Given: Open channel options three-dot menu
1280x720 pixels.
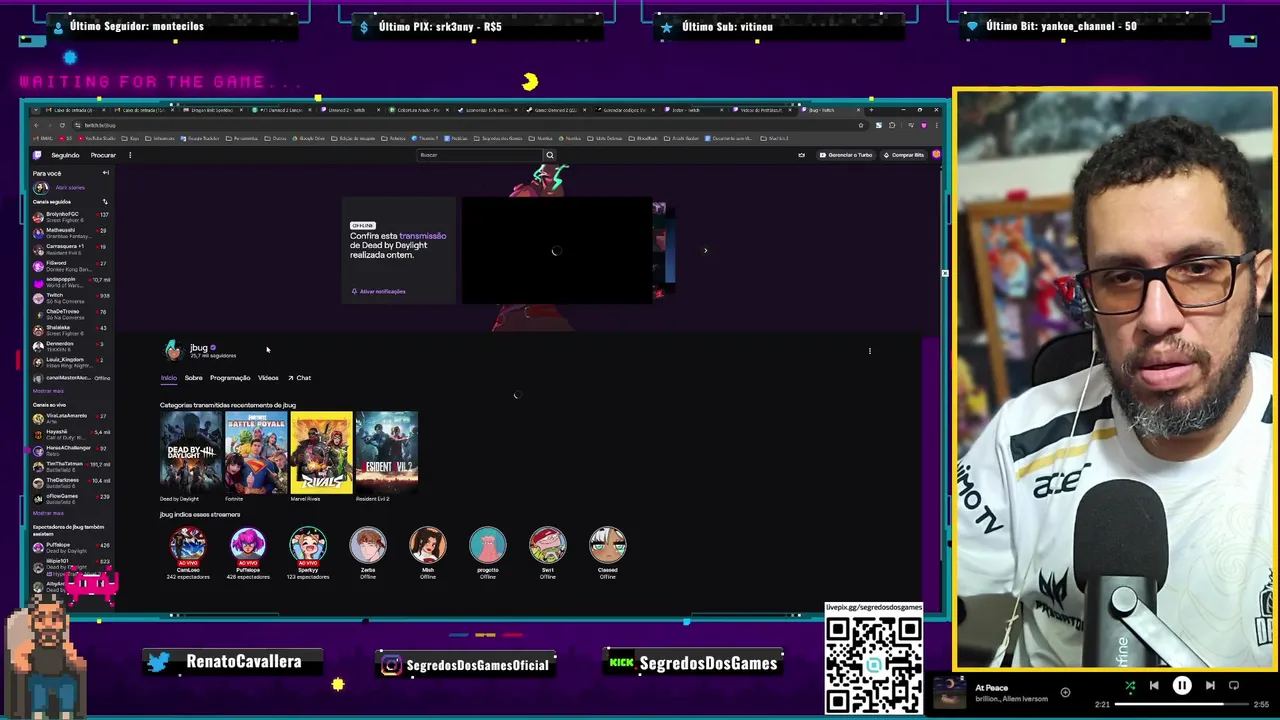Looking at the screenshot, I should pos(870,351).
